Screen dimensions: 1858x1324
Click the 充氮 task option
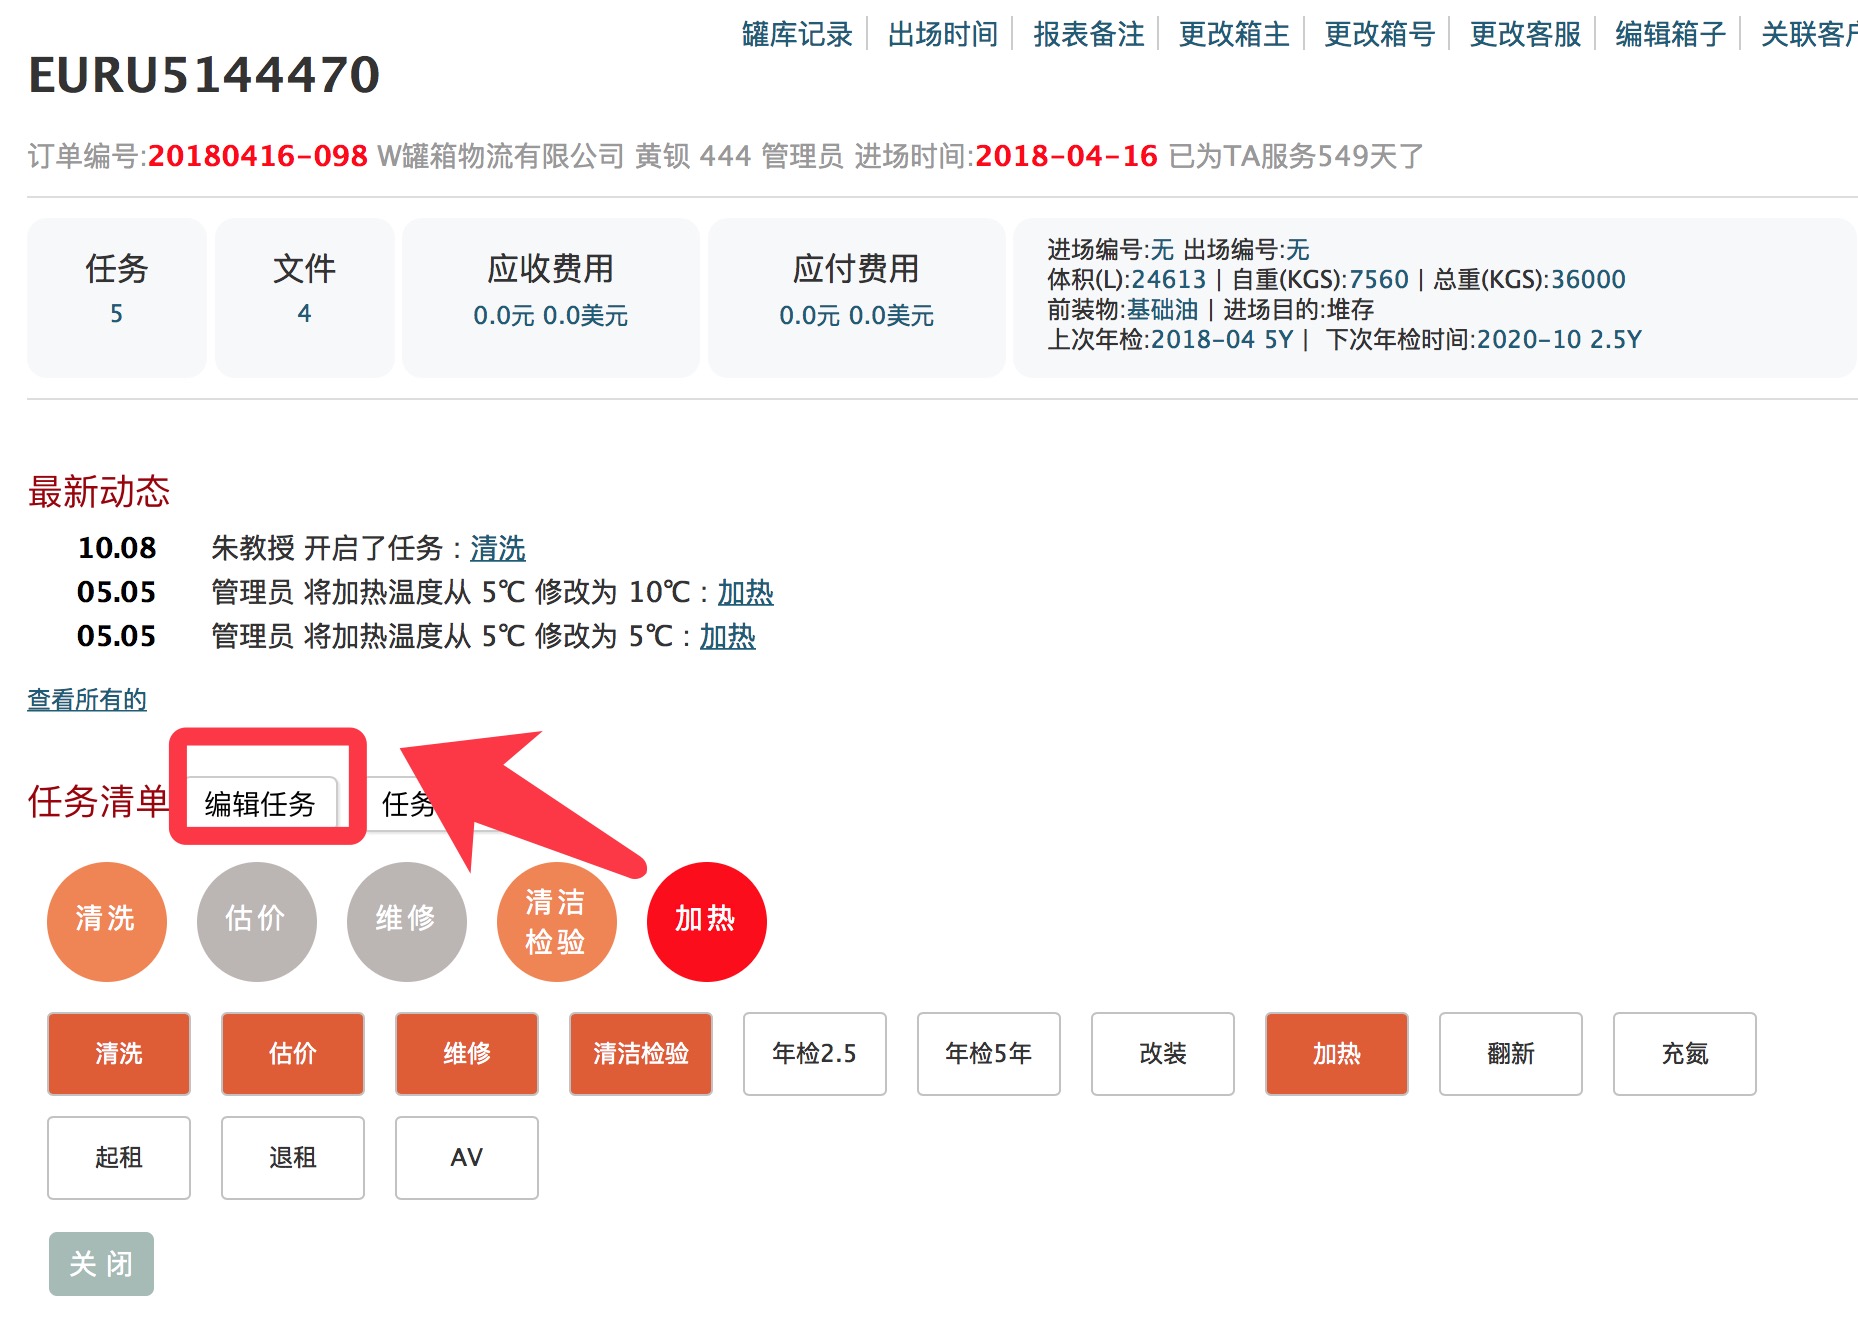click(1684, 1053)
